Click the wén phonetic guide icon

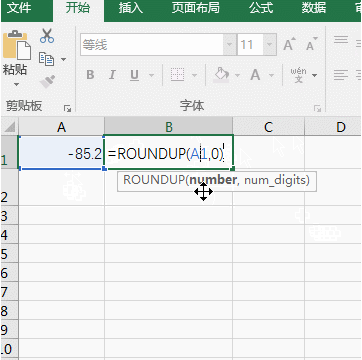click(x=298, y=75)
